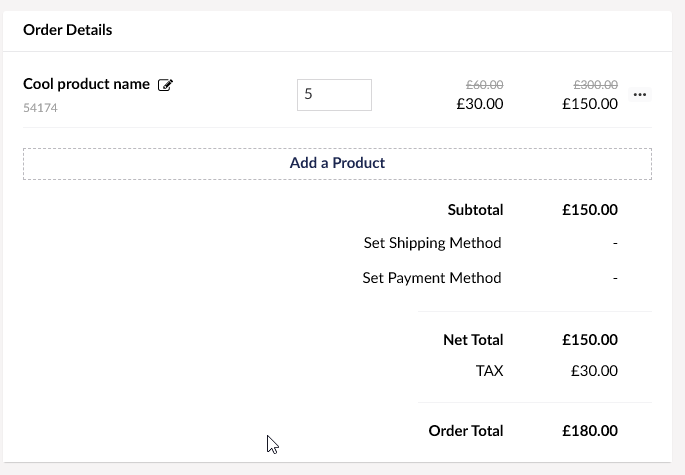
Task: Open the Set Shipping Method link
Action: 432,243
